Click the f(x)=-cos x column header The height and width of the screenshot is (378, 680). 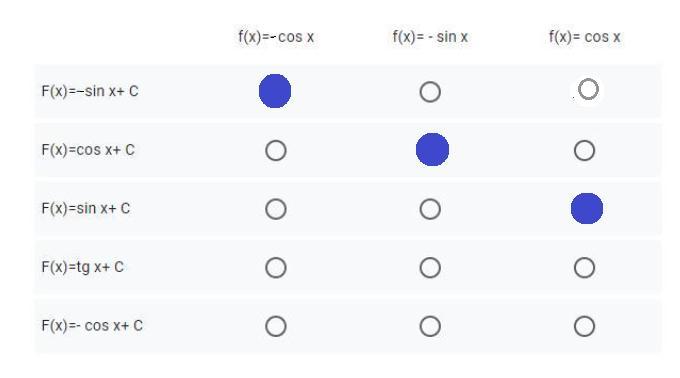[276, 37]
